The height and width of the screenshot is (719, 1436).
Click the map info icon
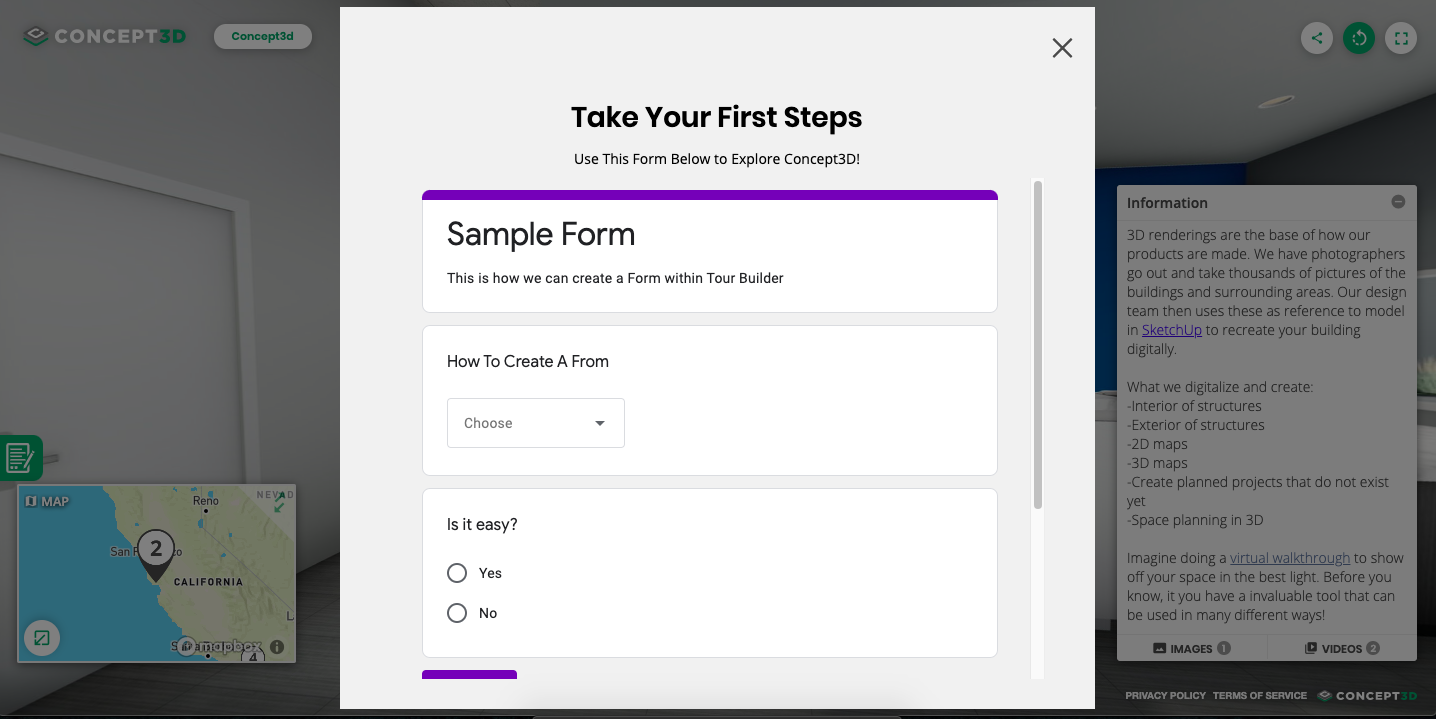point(277,647)
